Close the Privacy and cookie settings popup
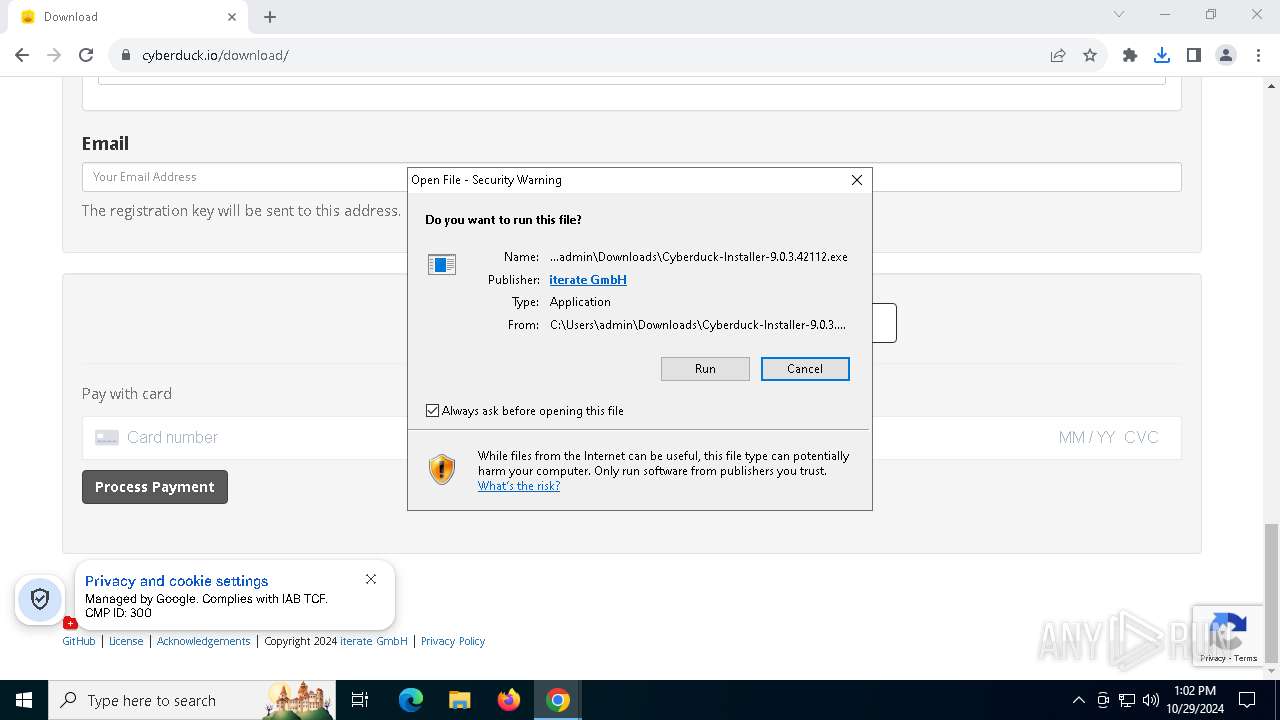 [371, 579]
